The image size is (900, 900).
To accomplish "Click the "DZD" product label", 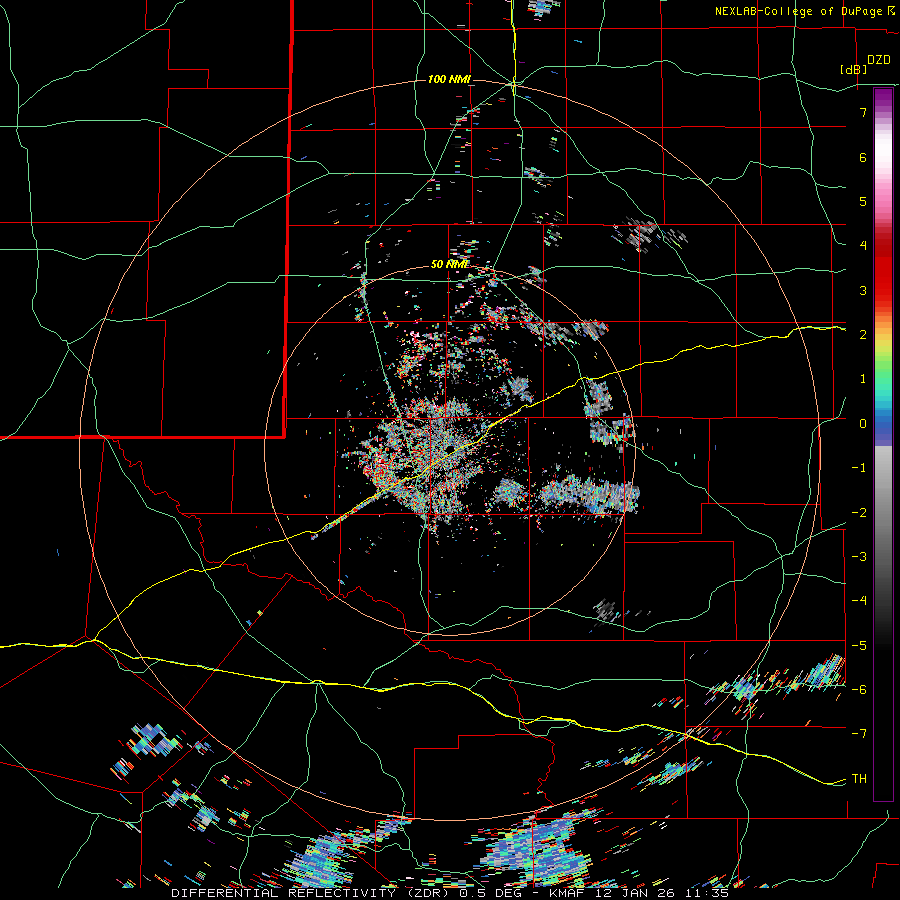I will (879, 60).
